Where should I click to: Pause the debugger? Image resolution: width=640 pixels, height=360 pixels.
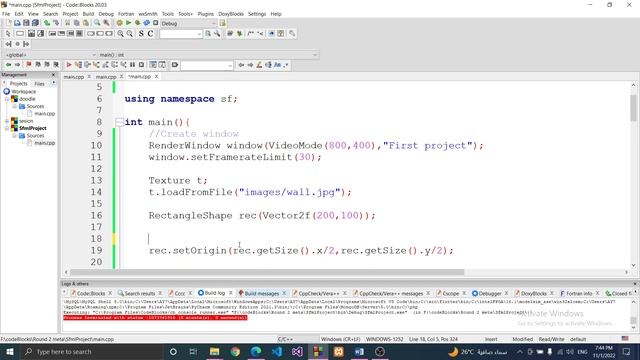click(x=132, y=65)
